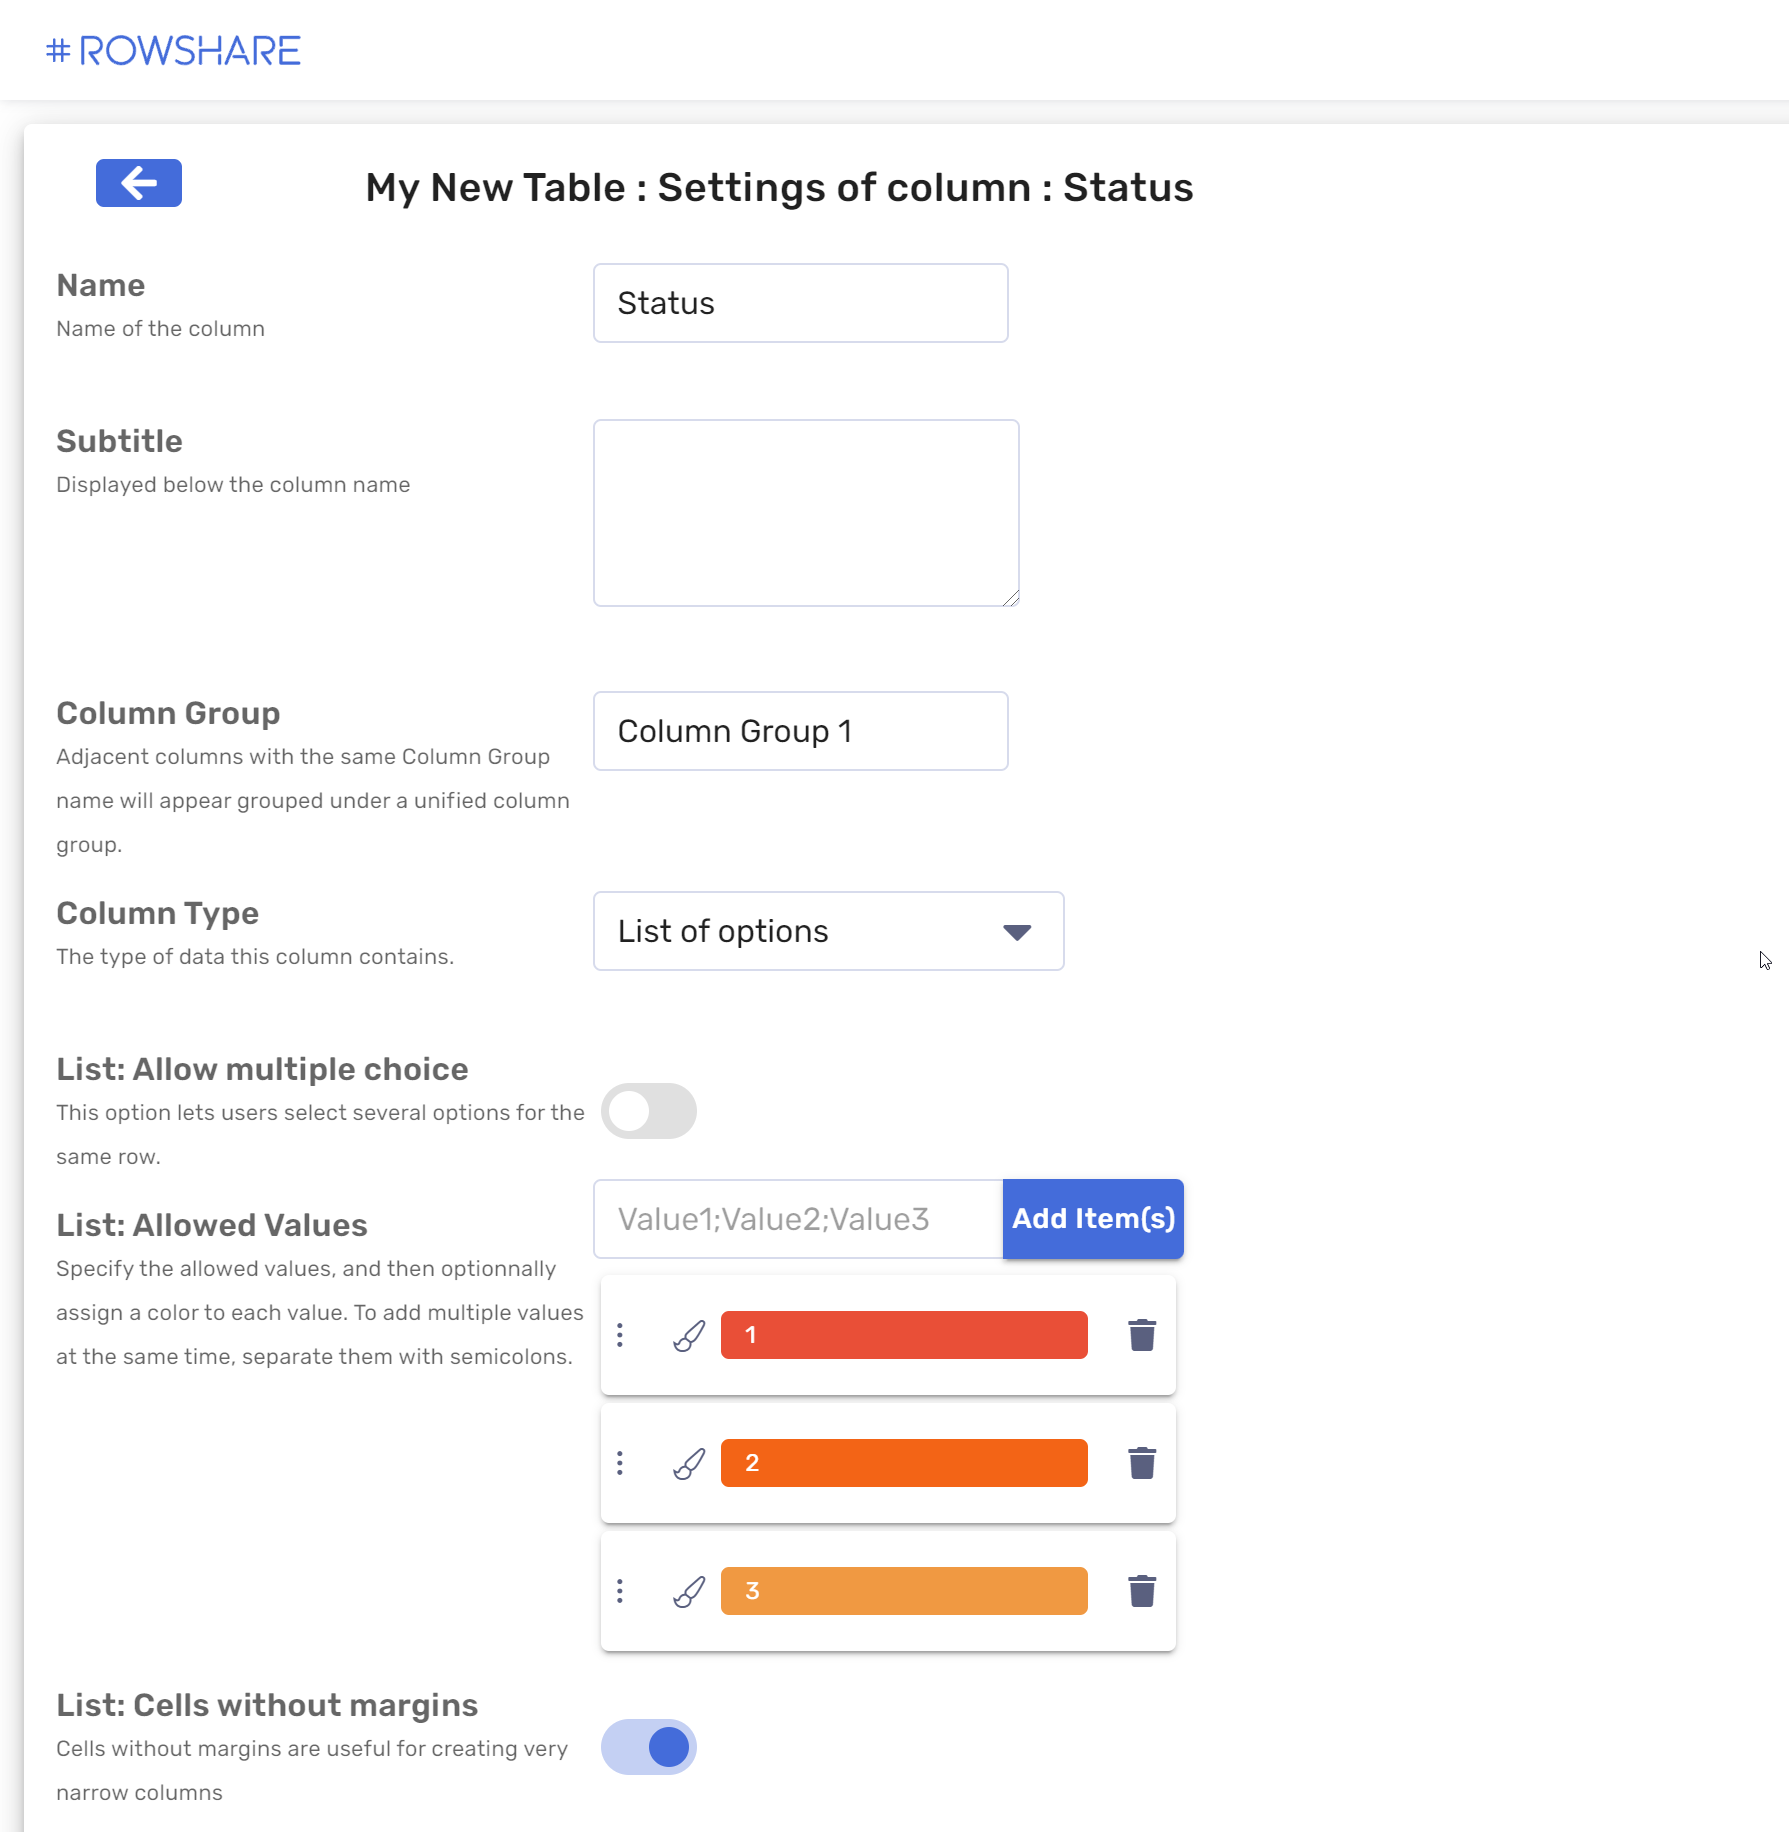Open the paintbrush color picker for value 2
The image size is (1789, 1832).
689,1463
